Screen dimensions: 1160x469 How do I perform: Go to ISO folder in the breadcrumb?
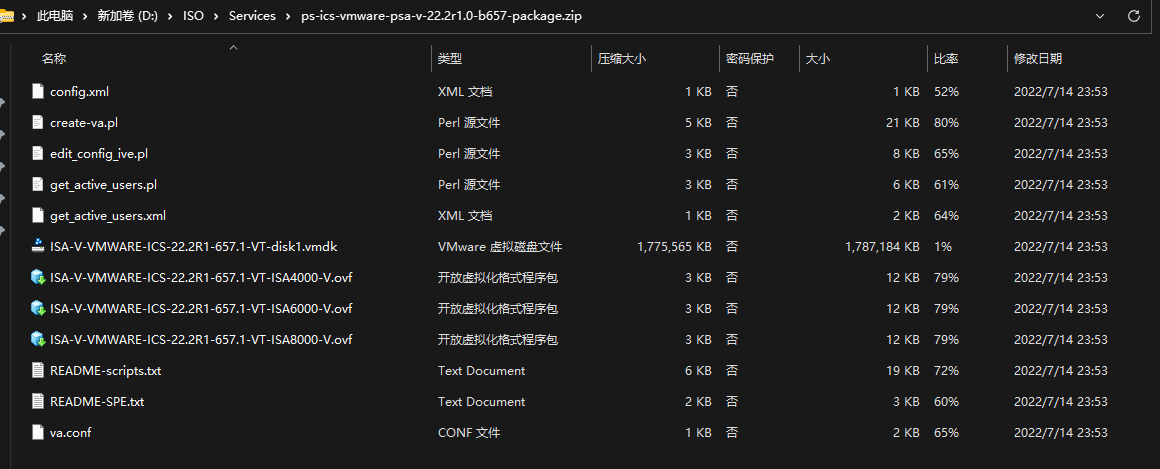(194, 16)
